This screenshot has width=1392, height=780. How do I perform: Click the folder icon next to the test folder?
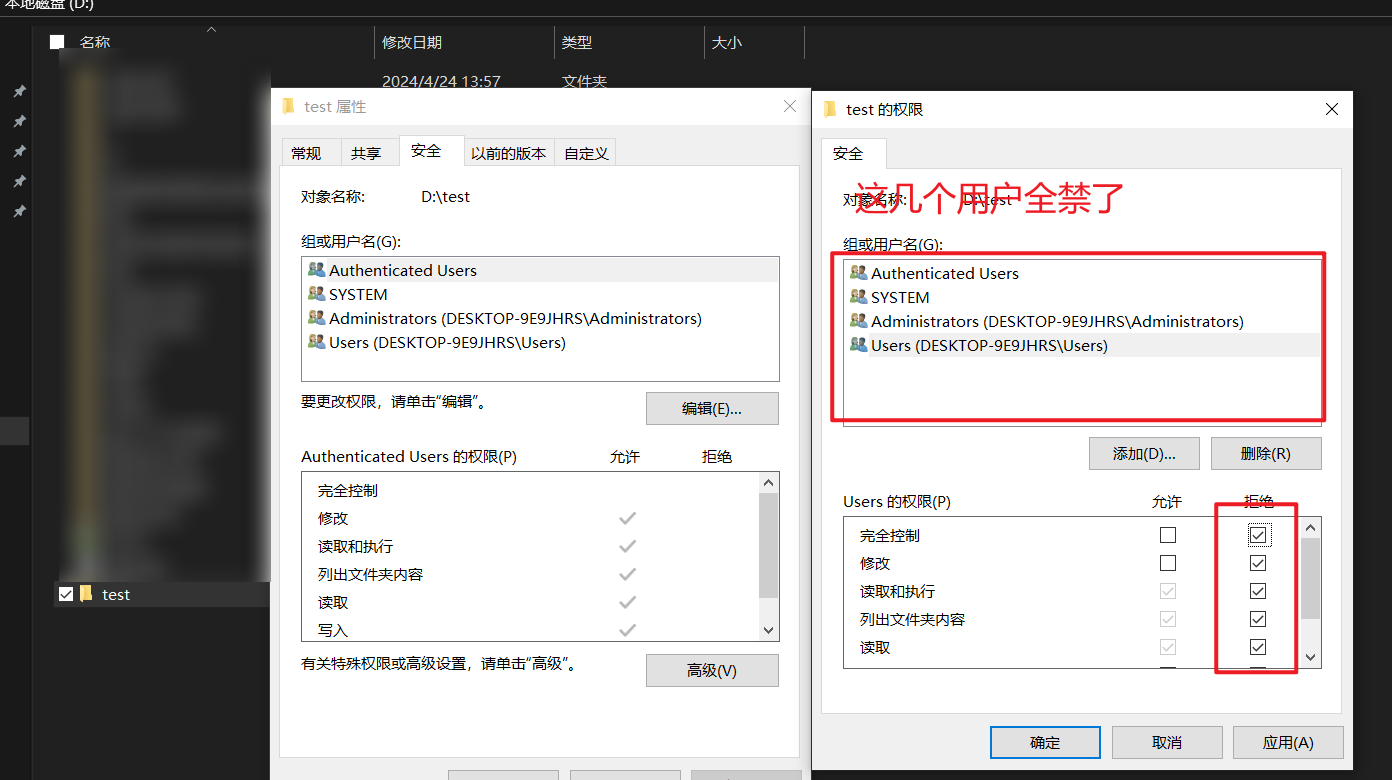86,594
